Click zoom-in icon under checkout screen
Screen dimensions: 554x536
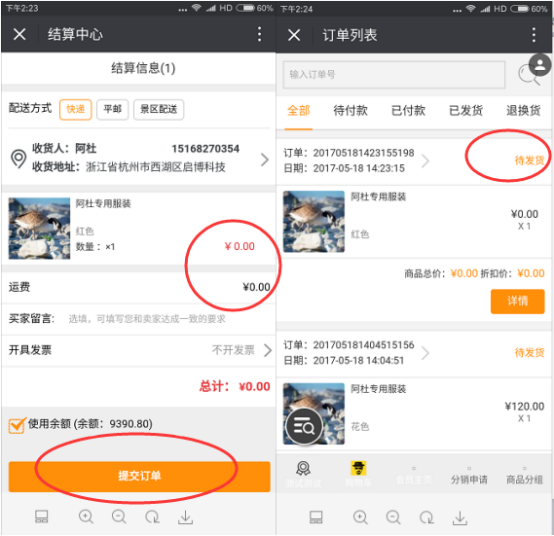tap(86, 517)
